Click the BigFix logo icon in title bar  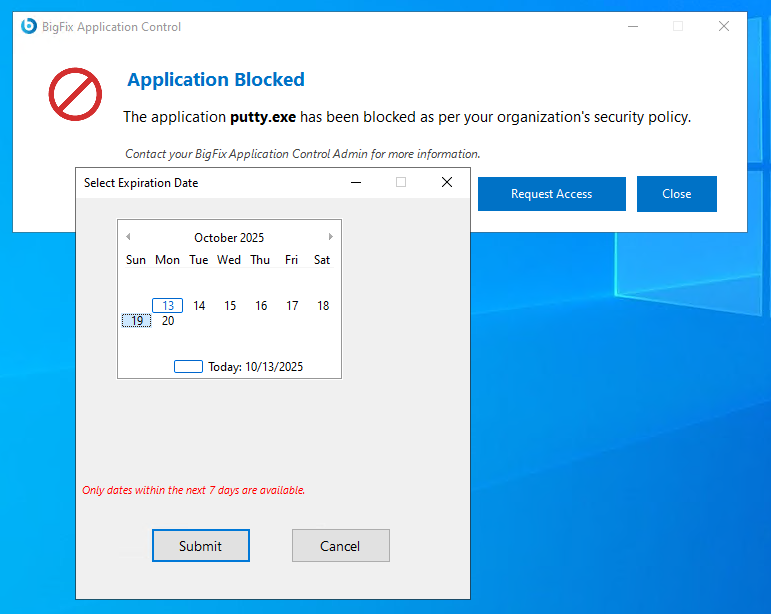point(29,26)
